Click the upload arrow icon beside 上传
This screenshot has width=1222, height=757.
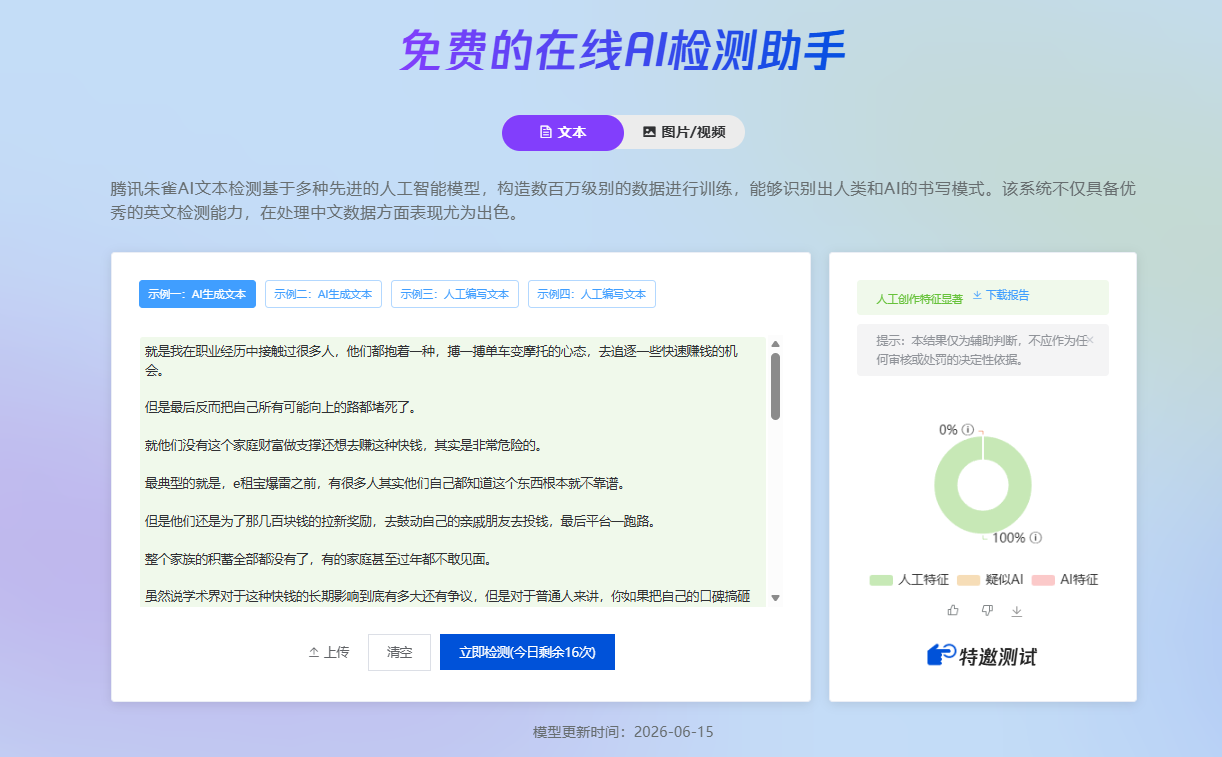pyautogui.click(x=314, y=652)
